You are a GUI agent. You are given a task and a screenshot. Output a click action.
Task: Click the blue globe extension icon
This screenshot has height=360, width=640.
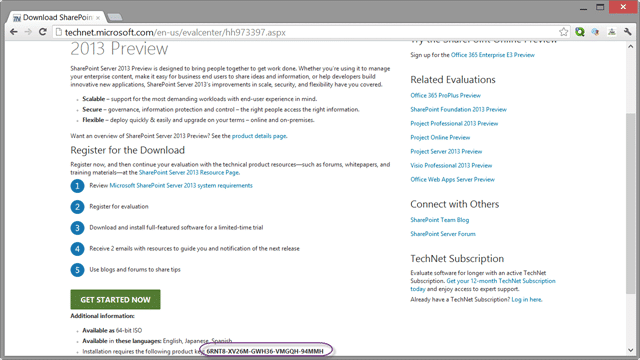[x=596, y=32]
